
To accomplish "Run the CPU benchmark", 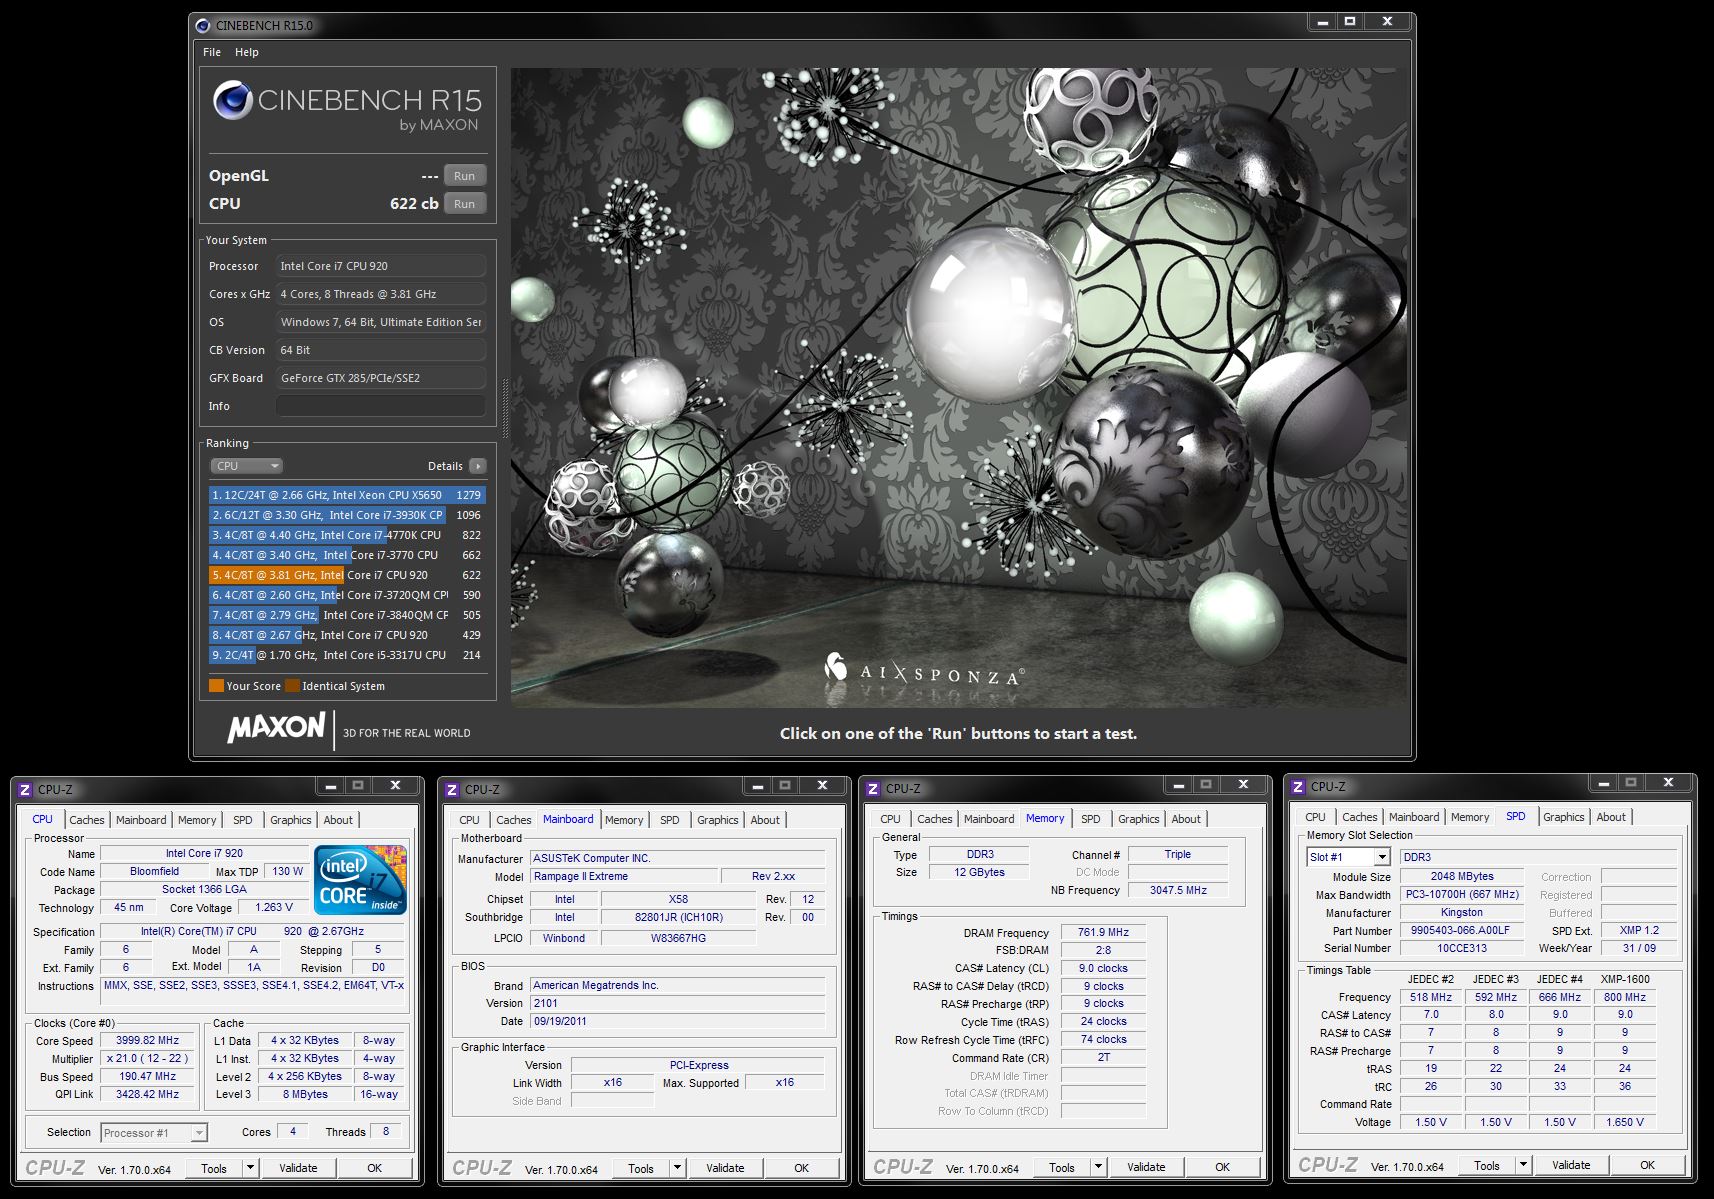I will click(464, 204).
